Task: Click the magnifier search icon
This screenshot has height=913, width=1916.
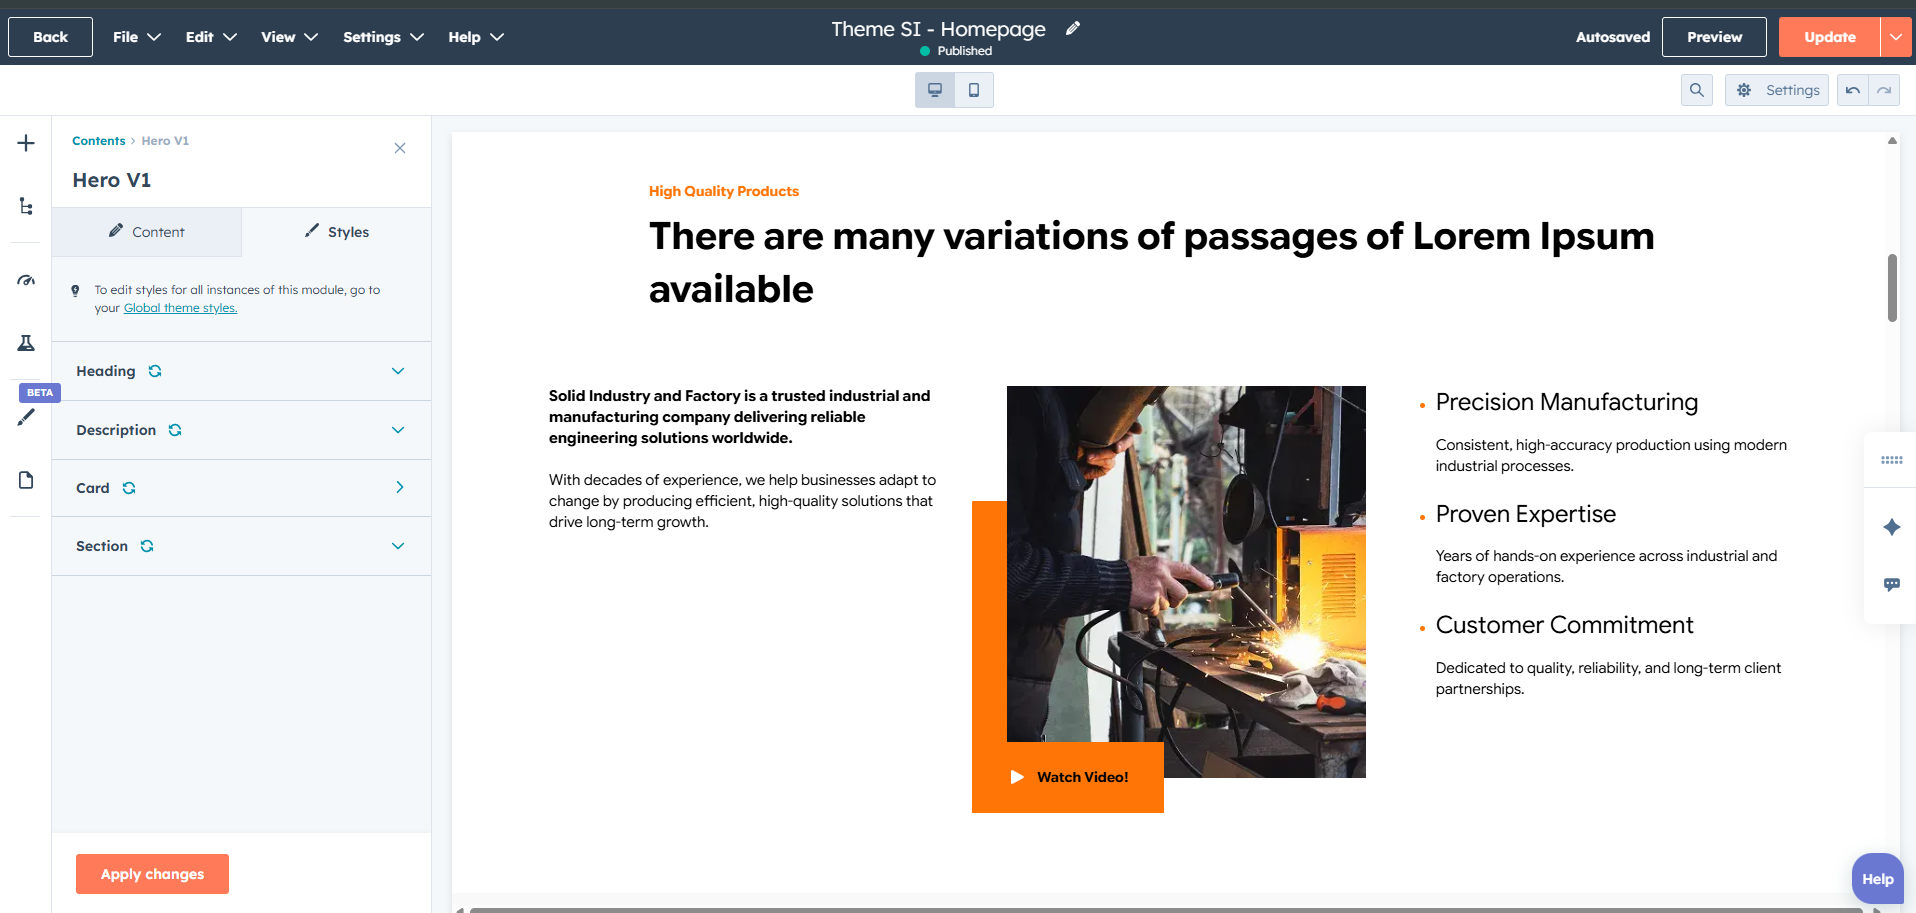Action: click(1696, 90)
